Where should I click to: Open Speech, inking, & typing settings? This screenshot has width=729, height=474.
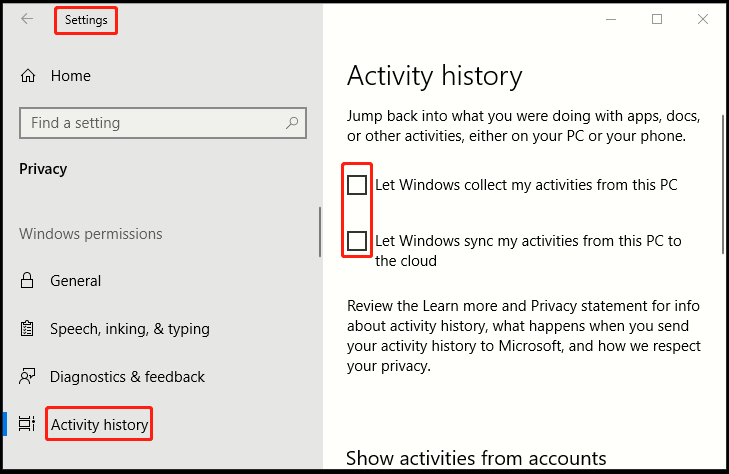pyautogui.click(x=130, y=329)
